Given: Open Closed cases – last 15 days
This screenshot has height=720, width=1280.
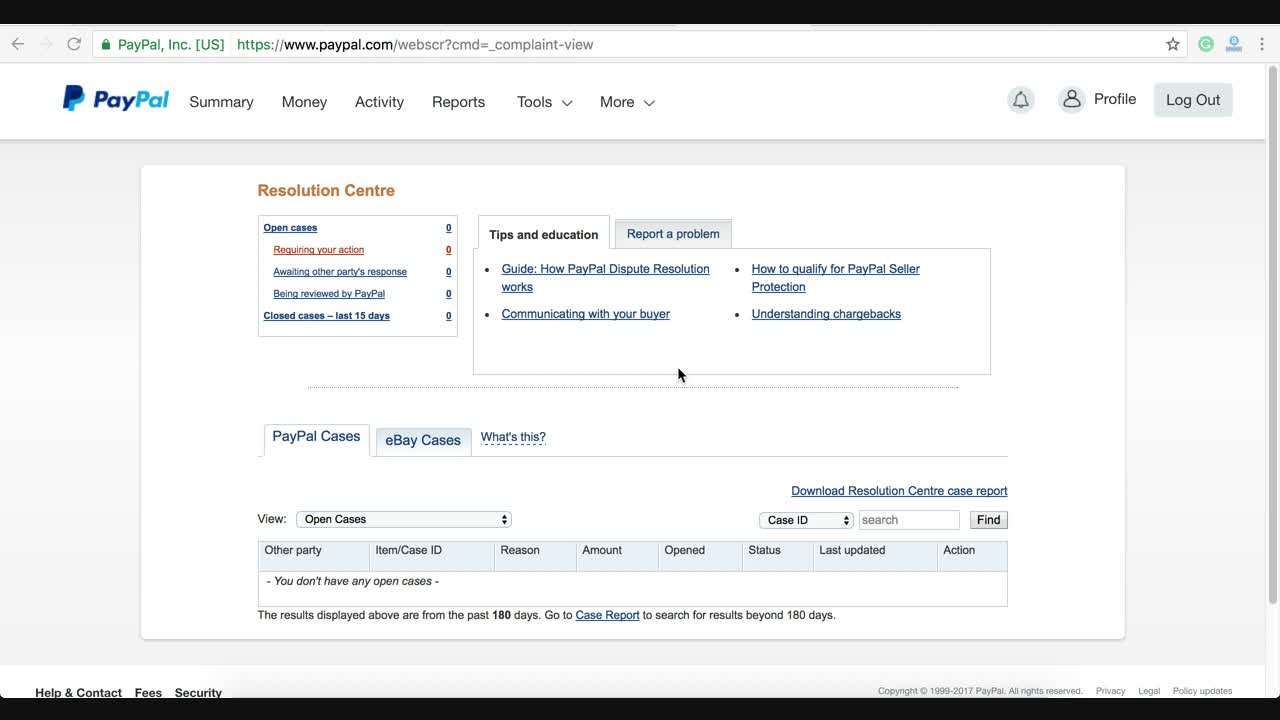Looking at the screenshot, I should pos(327,316).
